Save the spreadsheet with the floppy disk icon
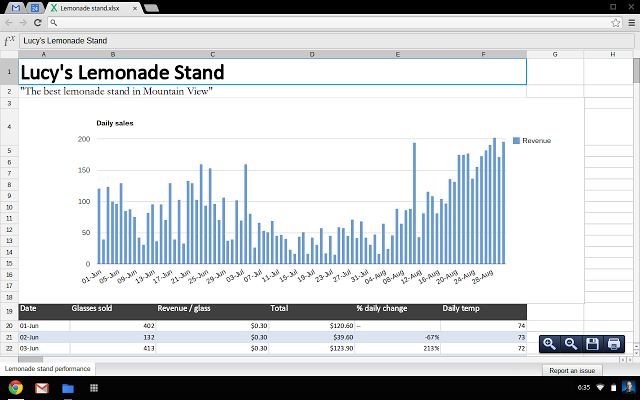Screen dimensions: 640x400 593,344
